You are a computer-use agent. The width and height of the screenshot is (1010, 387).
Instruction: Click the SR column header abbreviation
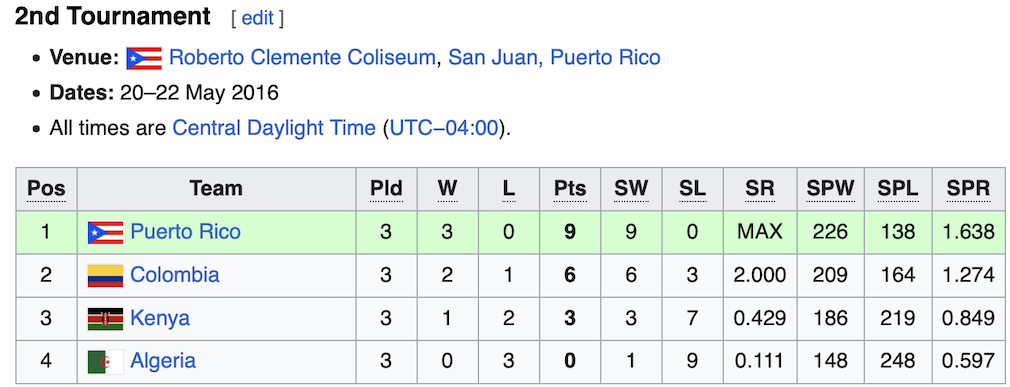(759, 189)
